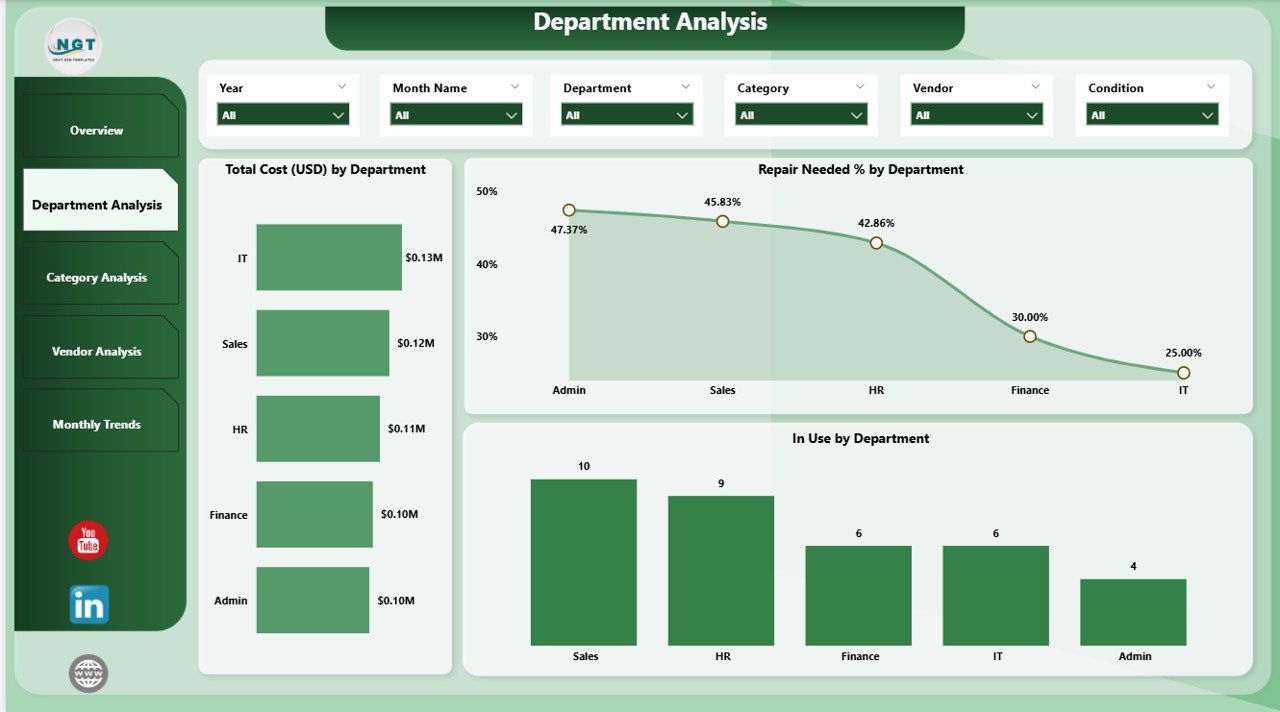Click chevron icon beside Year slicer header
This screenshot has width=1280, height=712.
pos(342,87)
